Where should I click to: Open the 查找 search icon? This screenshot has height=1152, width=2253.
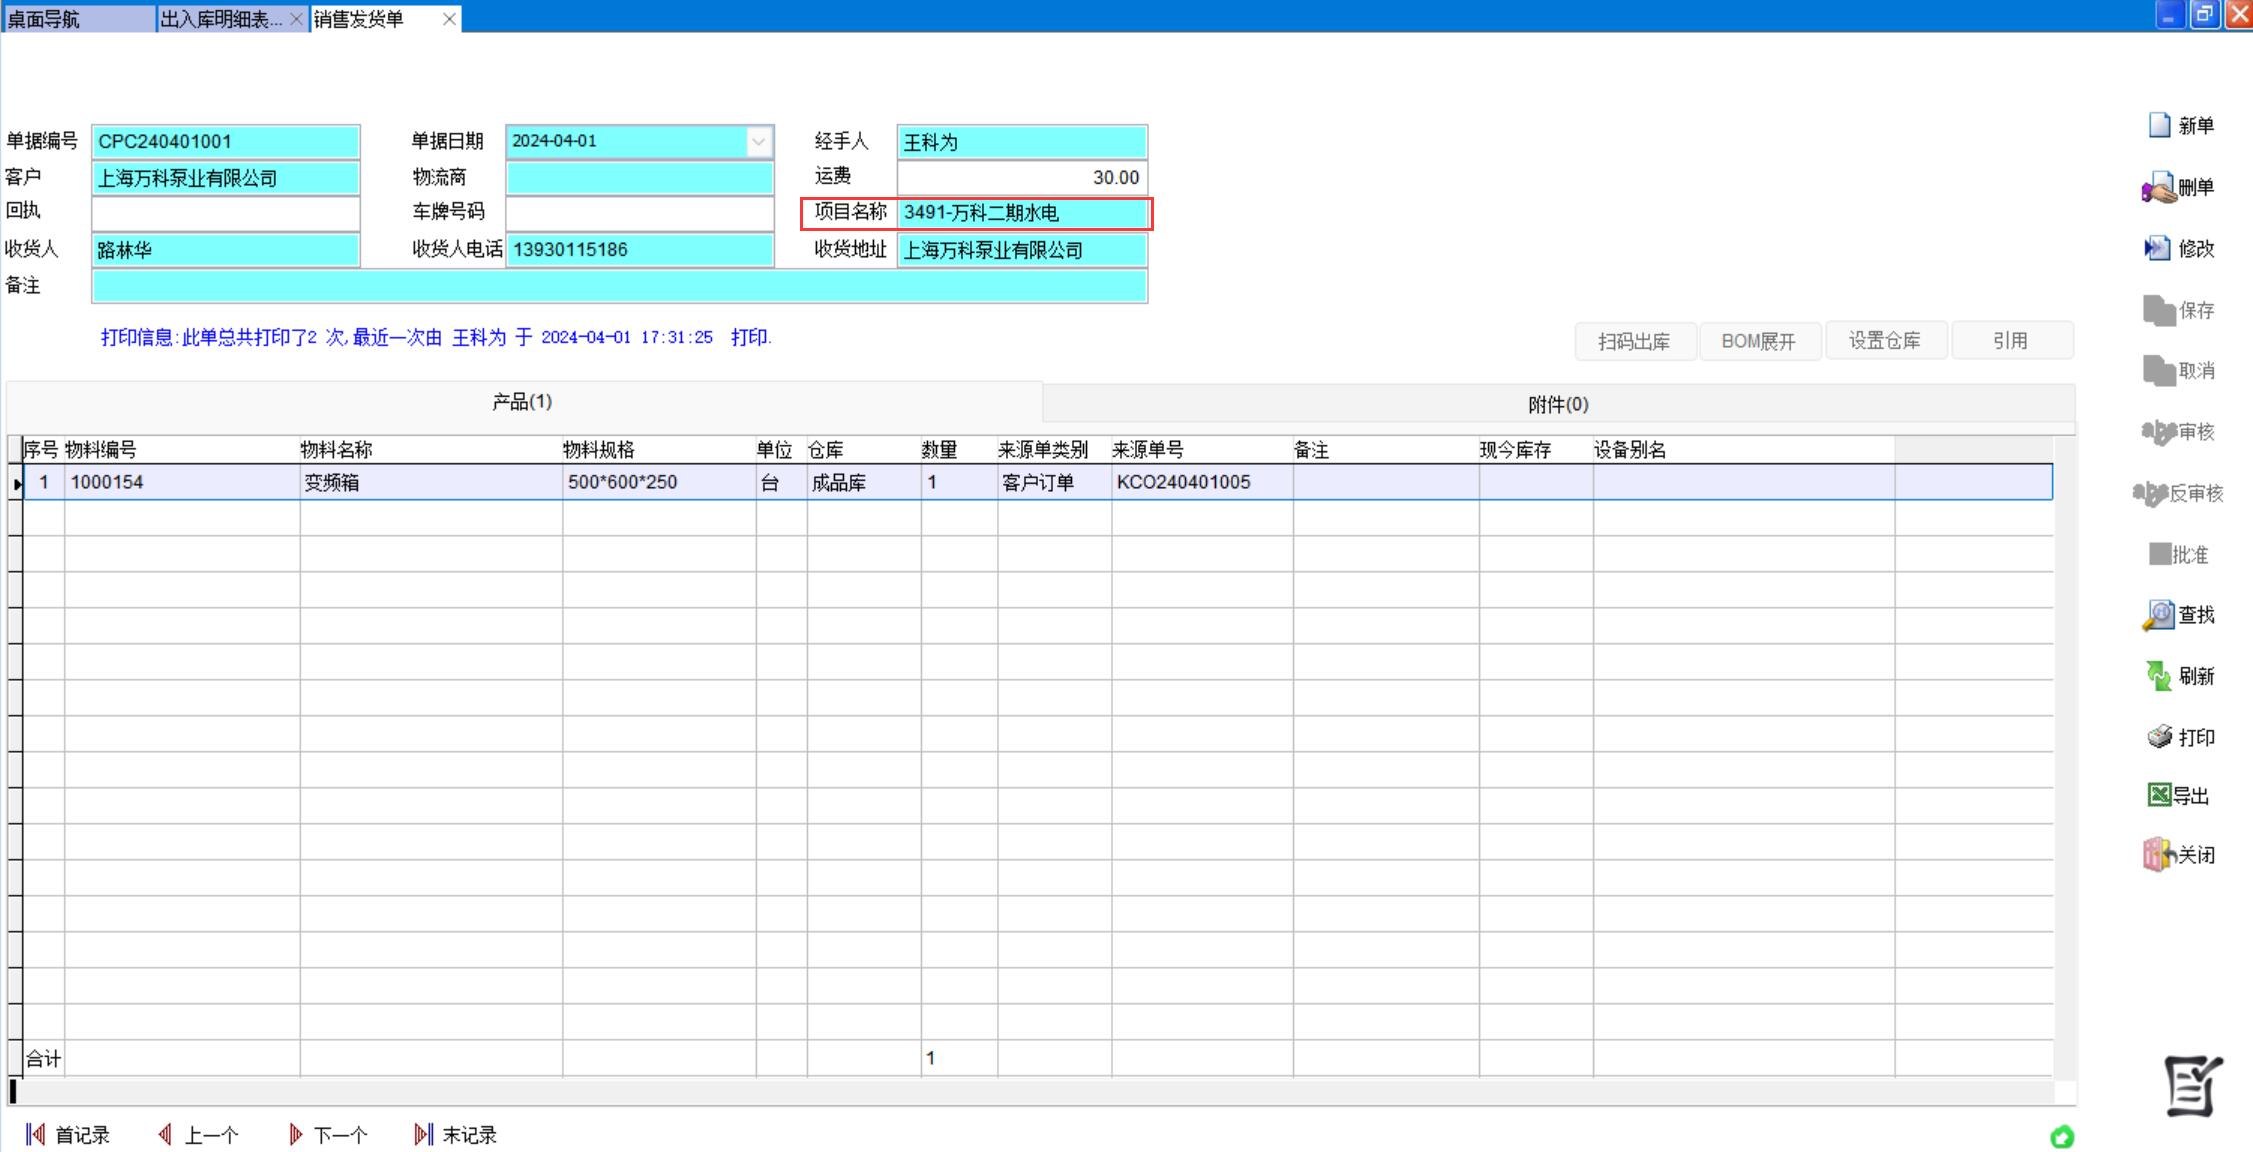(2159, 614)
